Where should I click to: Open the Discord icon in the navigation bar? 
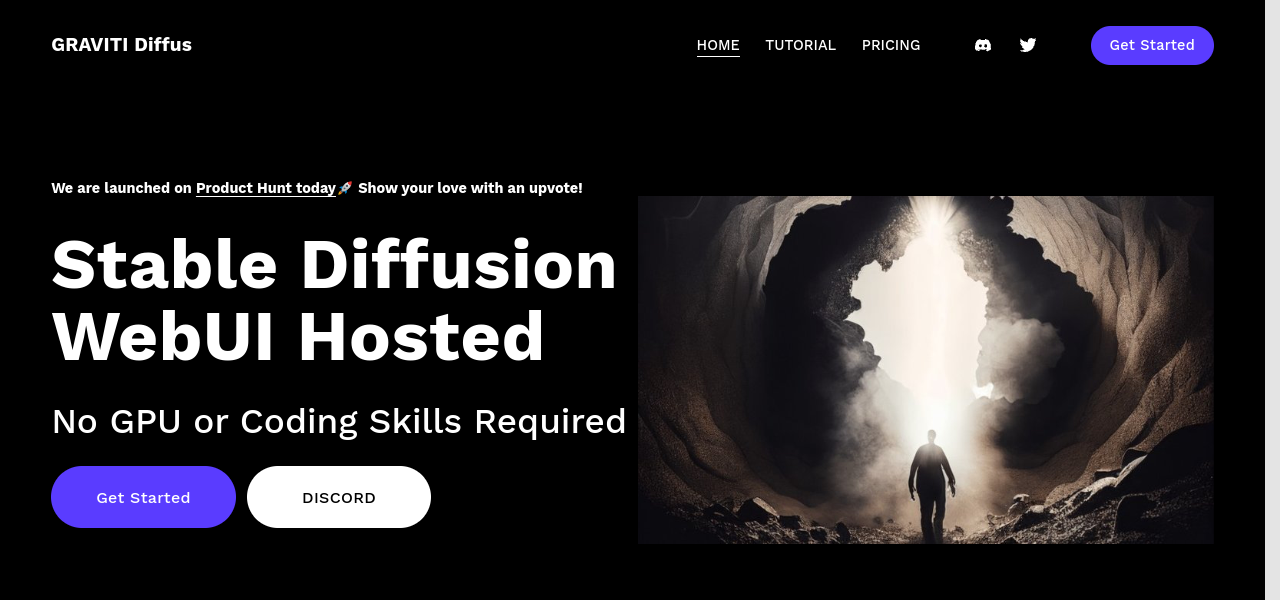pos(983,45)
